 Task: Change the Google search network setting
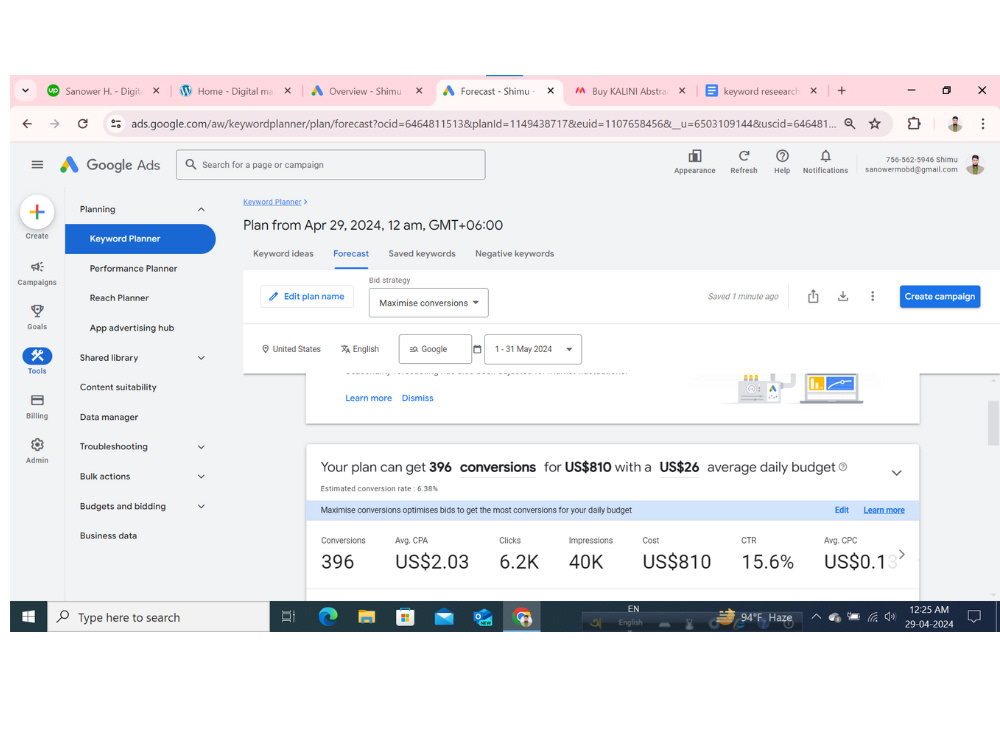pos(435,349)
